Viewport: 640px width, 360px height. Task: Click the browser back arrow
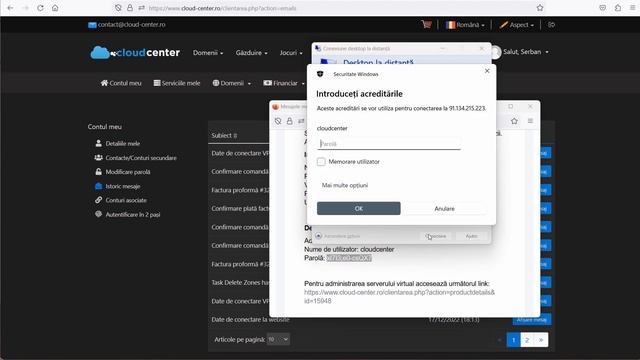[x=10, y=8]
